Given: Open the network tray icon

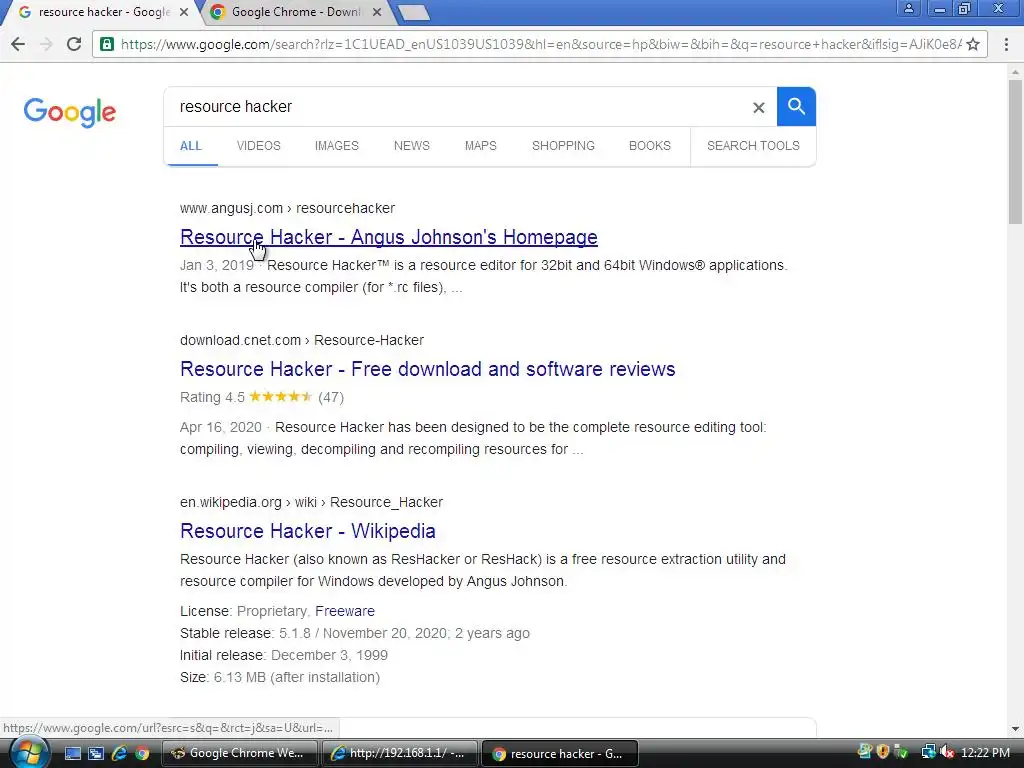Looking at the screenshot, I should pyautogui.click(x=928, y=752).
